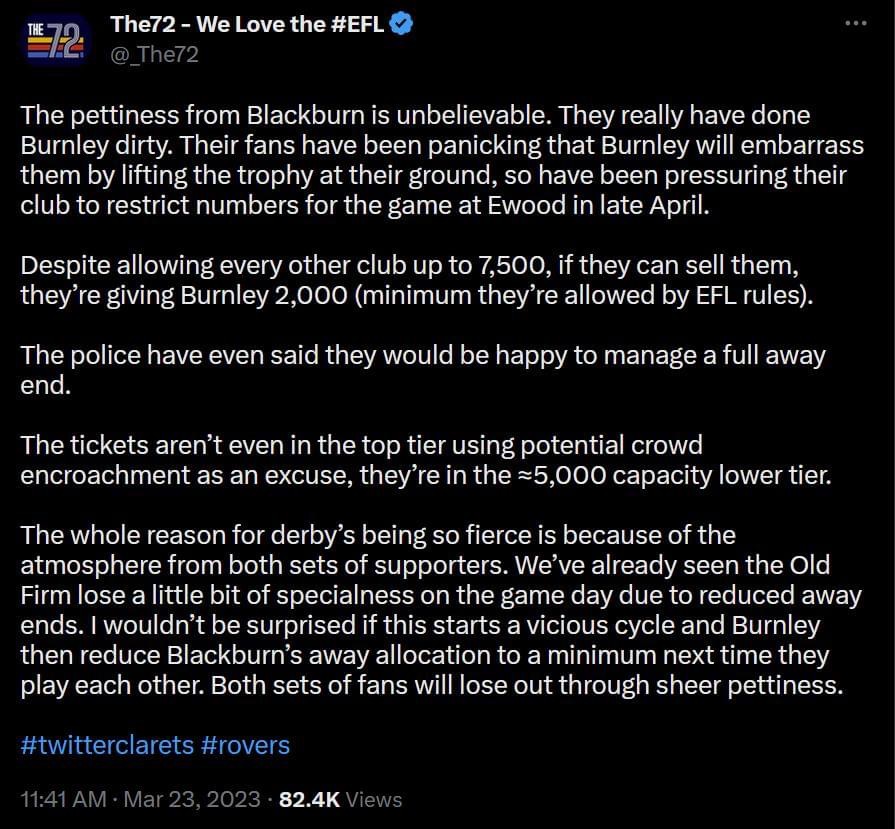Click The72 profile avatar logo
Image resolution: width=895 pixels, height=829 pixels.
click(x=56, y=39)
